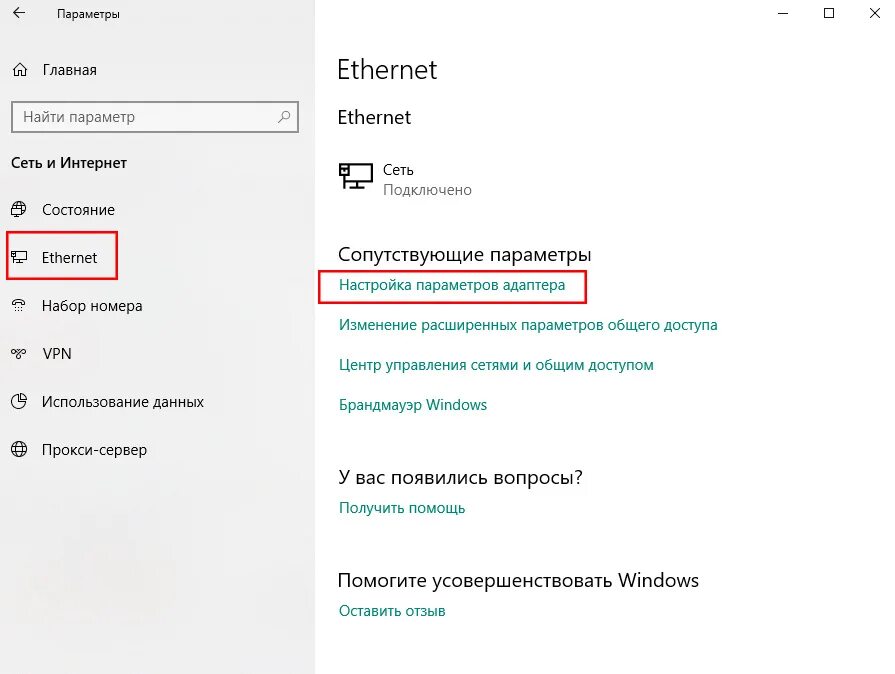Focus the Найти параметр search field
Viewport: 895px width, 674px height.
point(140,117)
